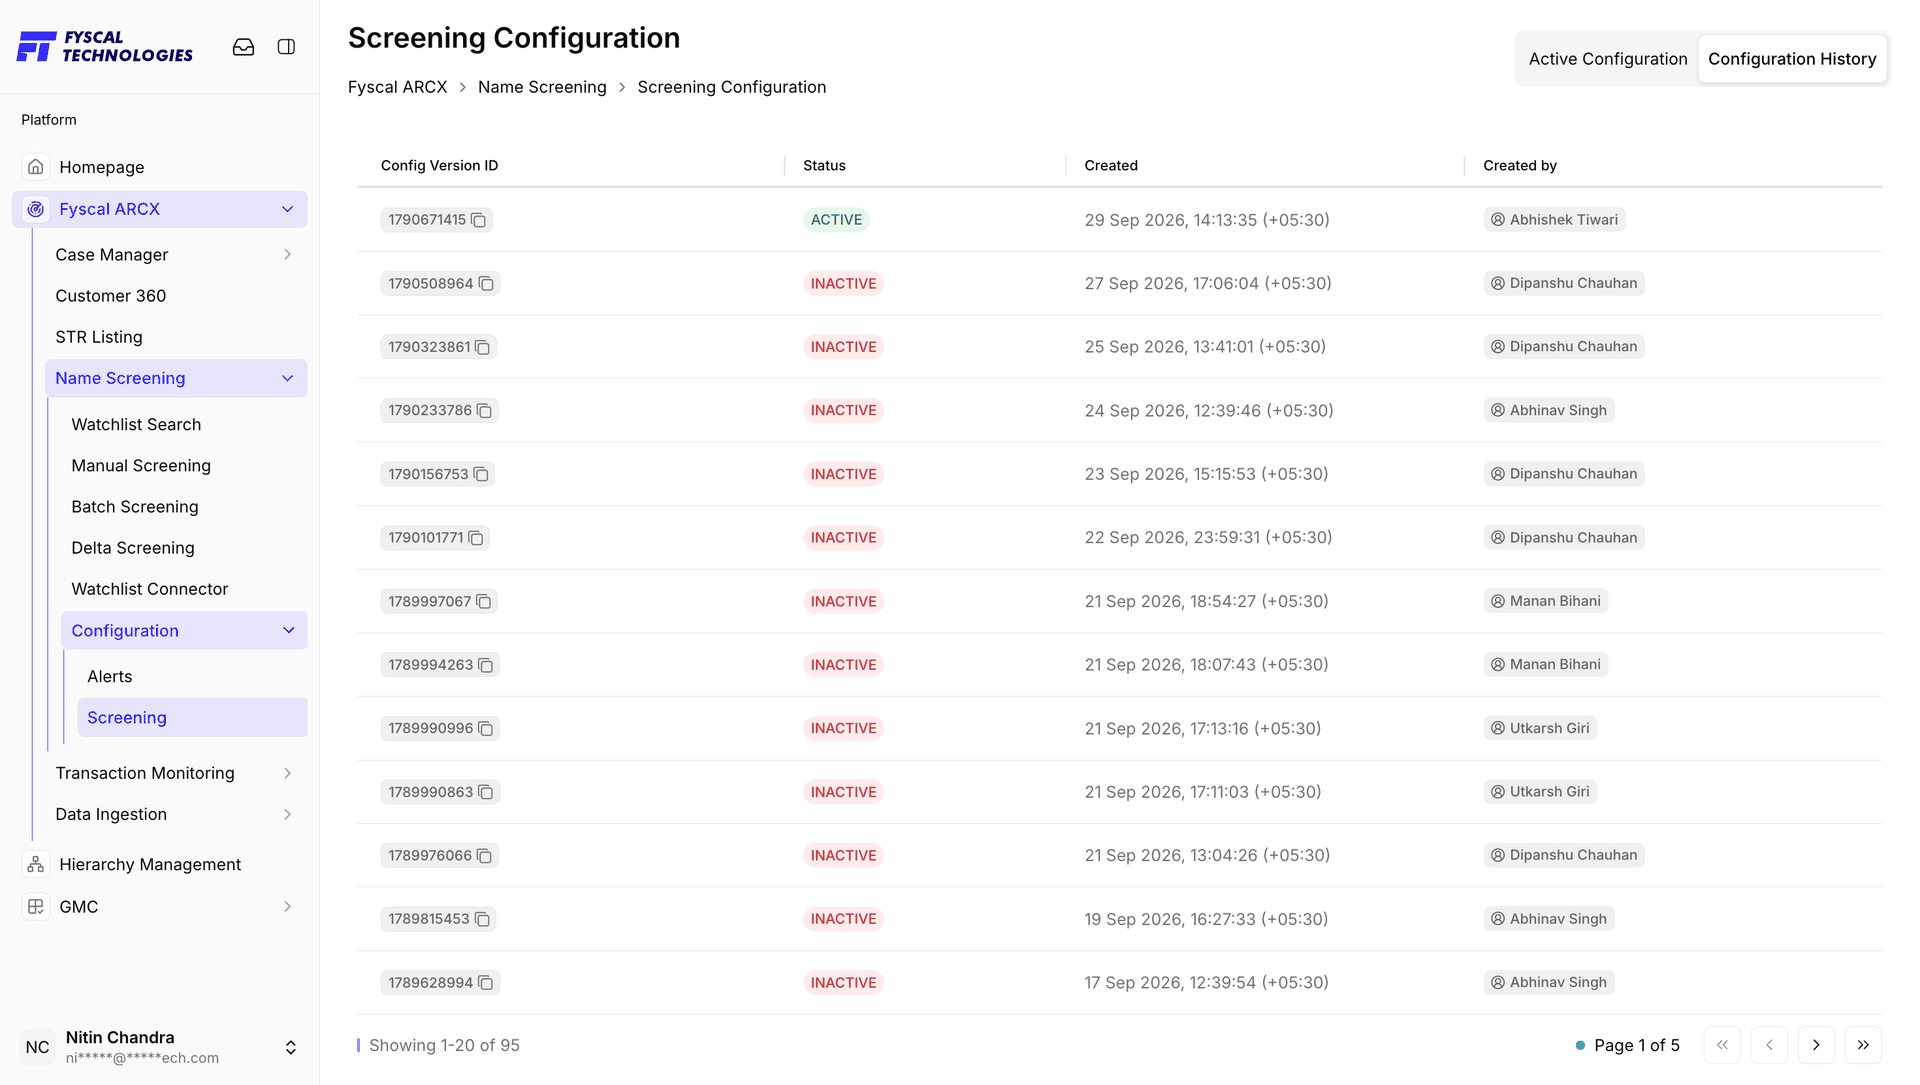Switch to Active Configuration tab

[x=1608, y=59]
